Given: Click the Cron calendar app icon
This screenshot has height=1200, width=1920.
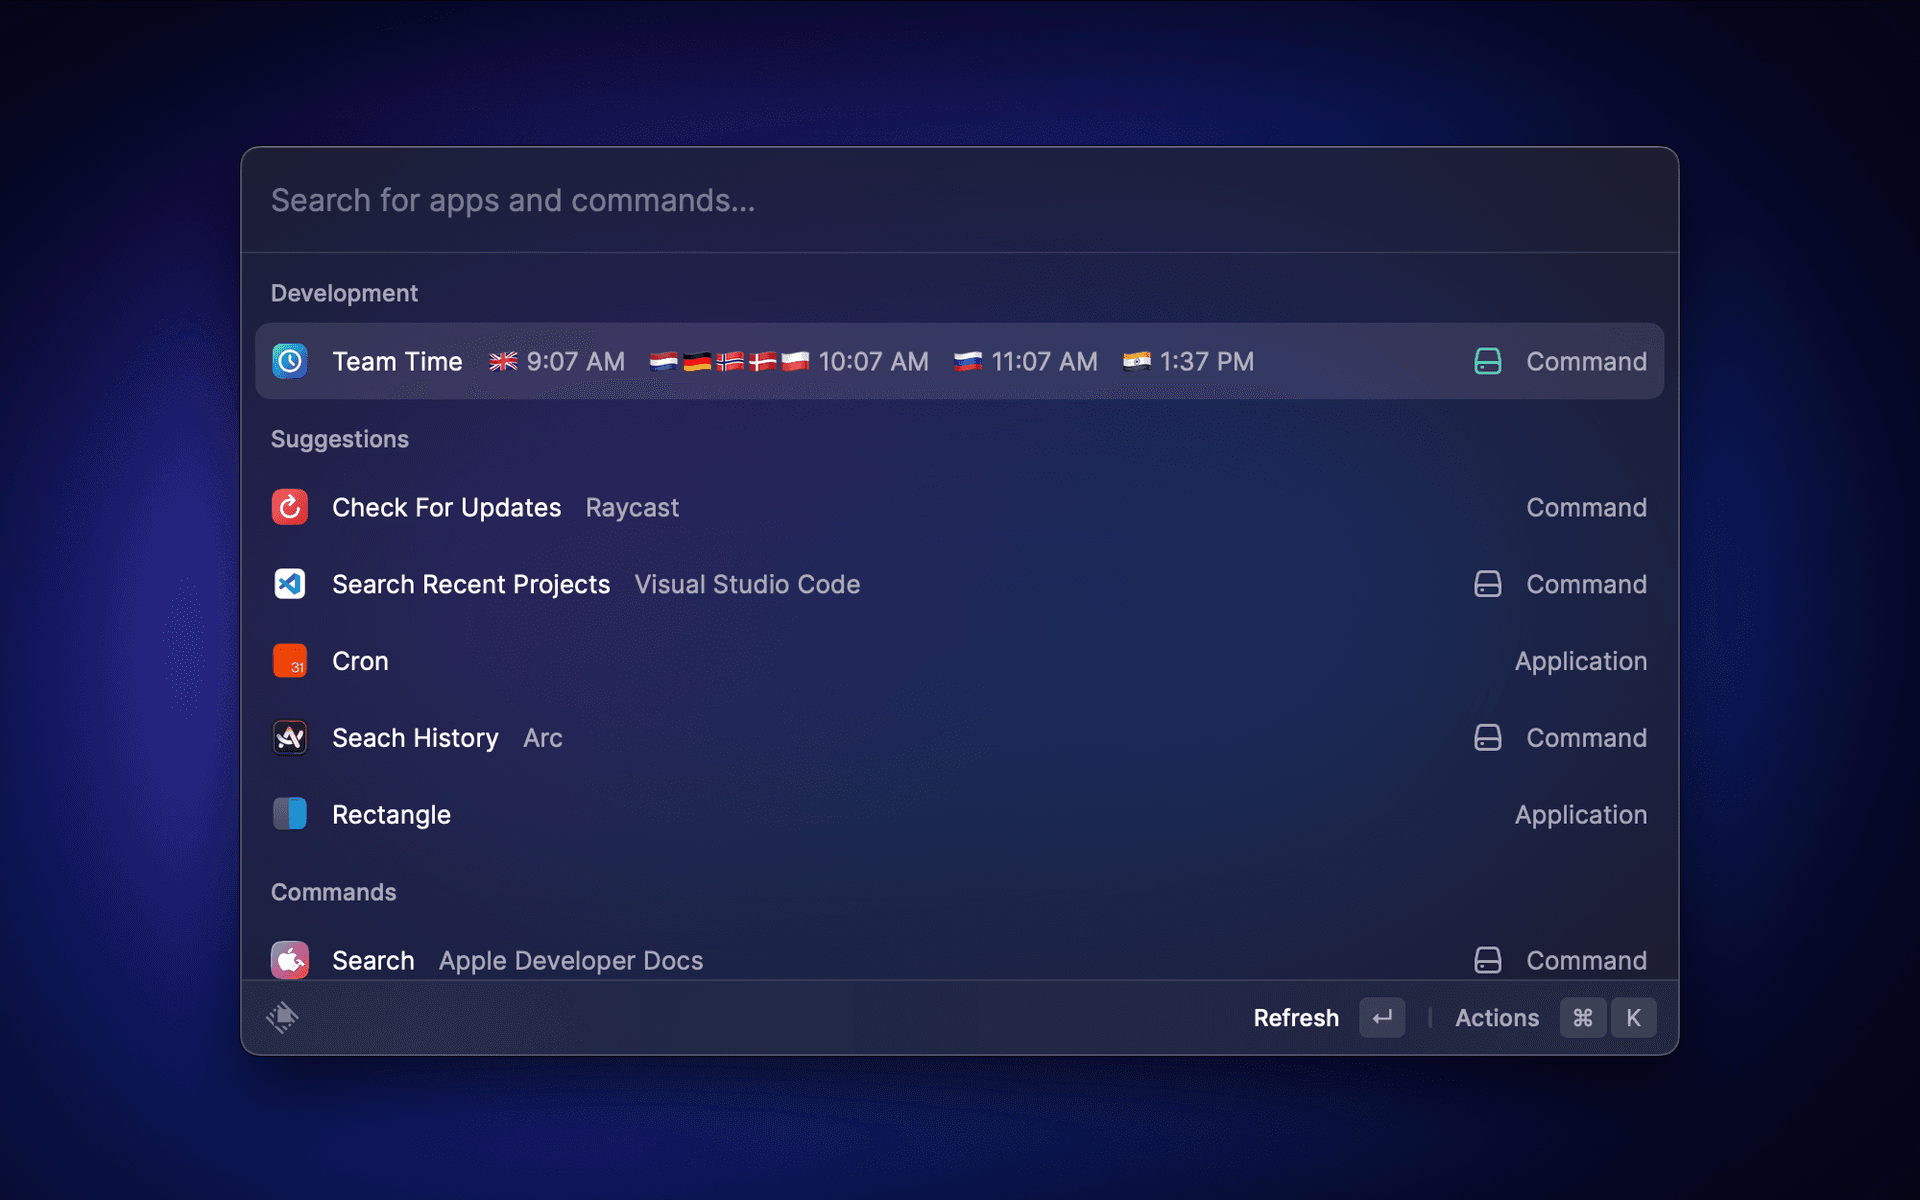Looking at the screenshot, I should pos(290,661).
